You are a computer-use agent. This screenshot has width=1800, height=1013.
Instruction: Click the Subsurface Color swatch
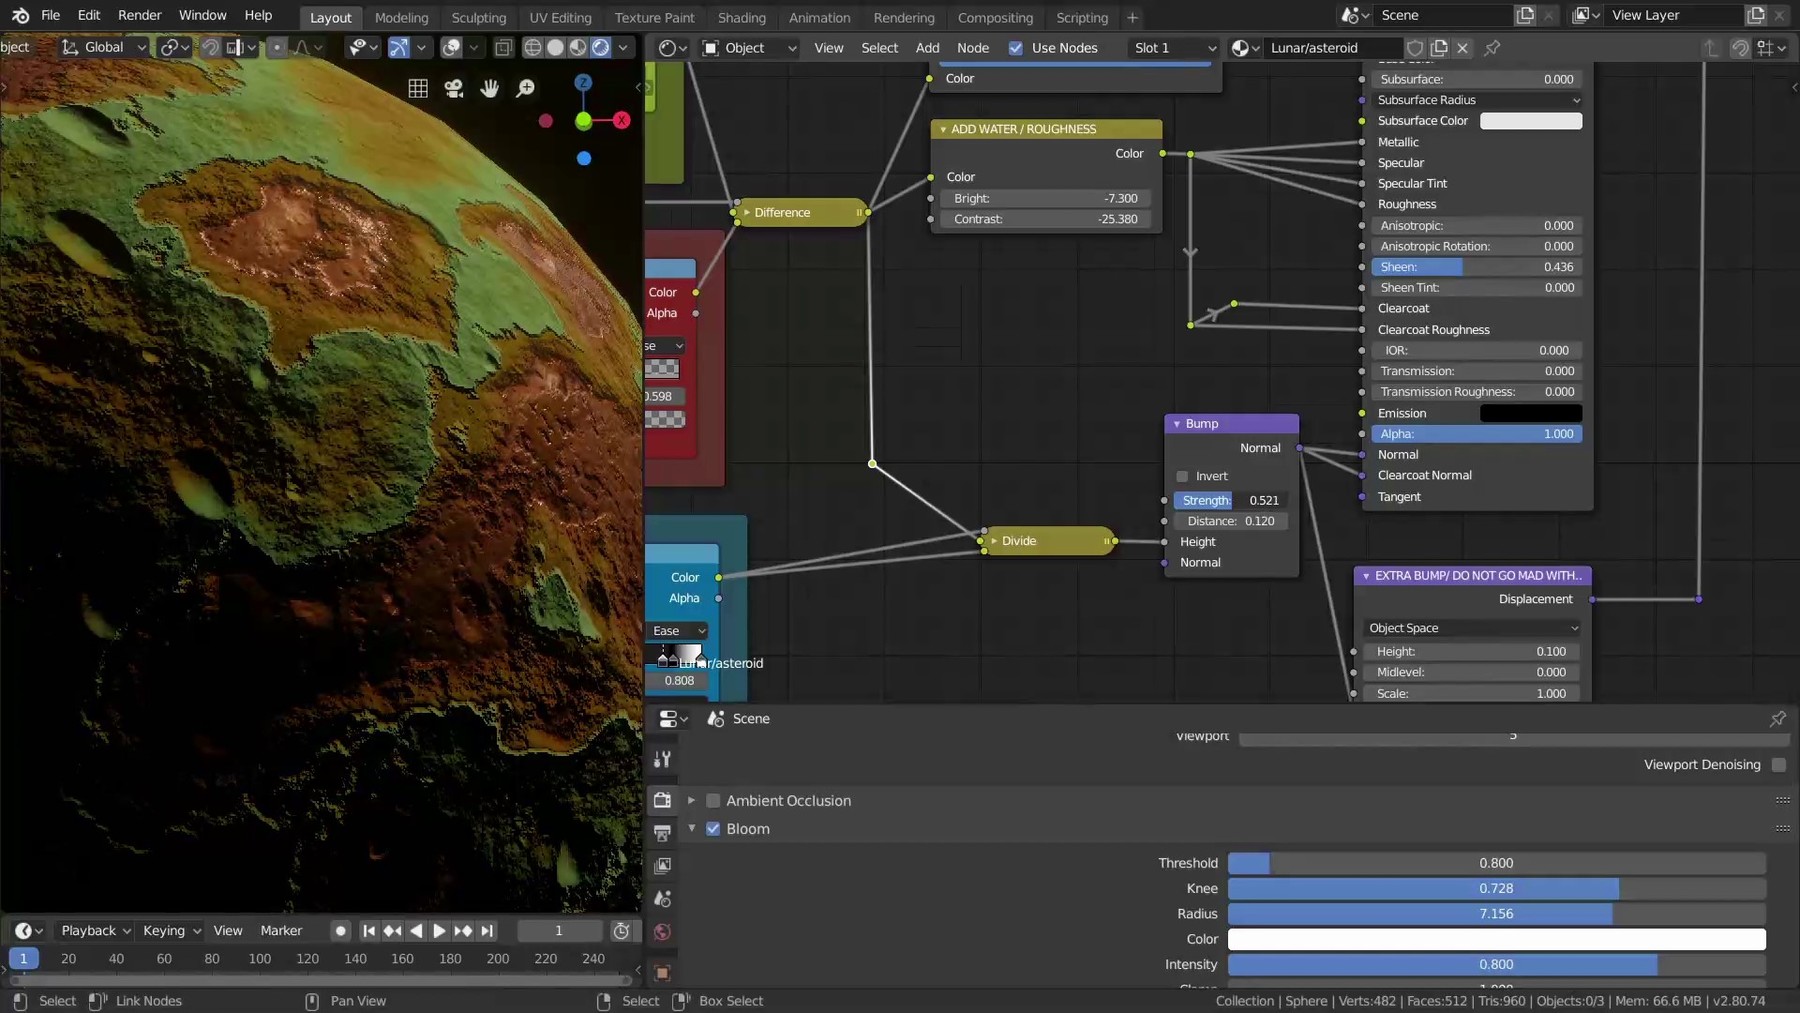(1530, 121)
